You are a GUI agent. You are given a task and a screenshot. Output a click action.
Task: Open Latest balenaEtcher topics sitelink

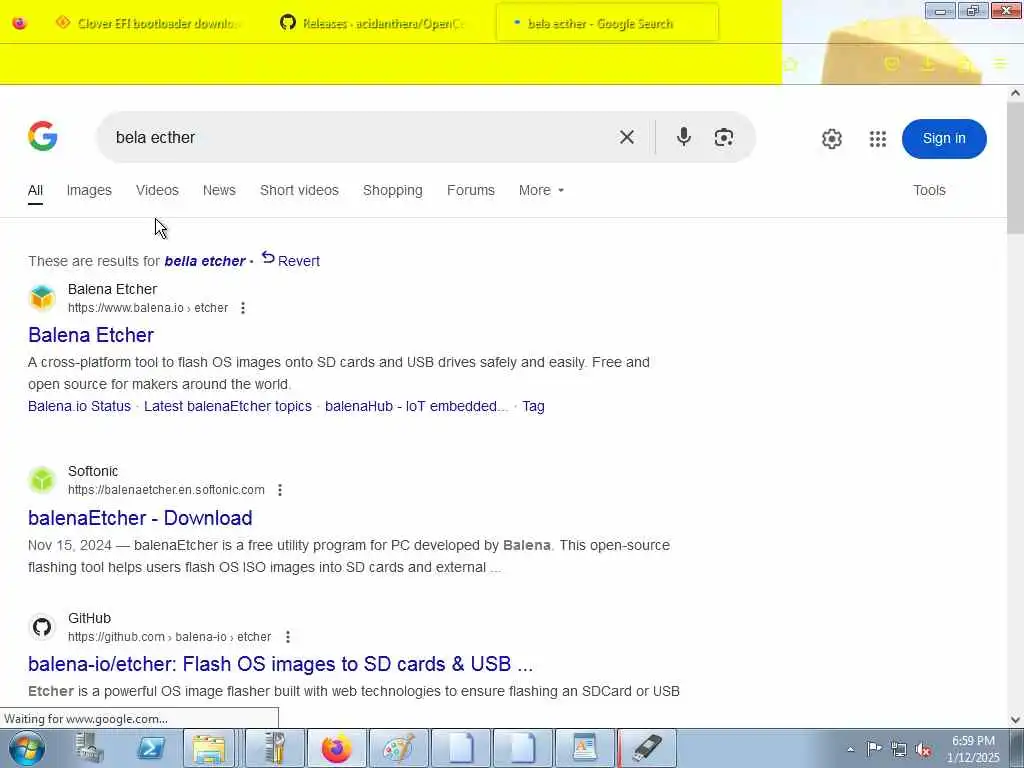(x=228, y=406)
